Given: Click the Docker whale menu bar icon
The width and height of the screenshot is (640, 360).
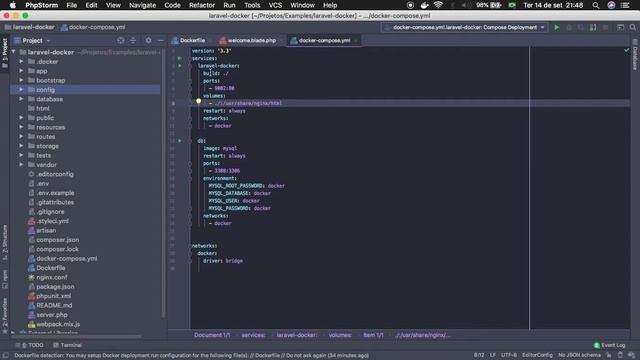Looking at the screenshot, I should point(424,5).
